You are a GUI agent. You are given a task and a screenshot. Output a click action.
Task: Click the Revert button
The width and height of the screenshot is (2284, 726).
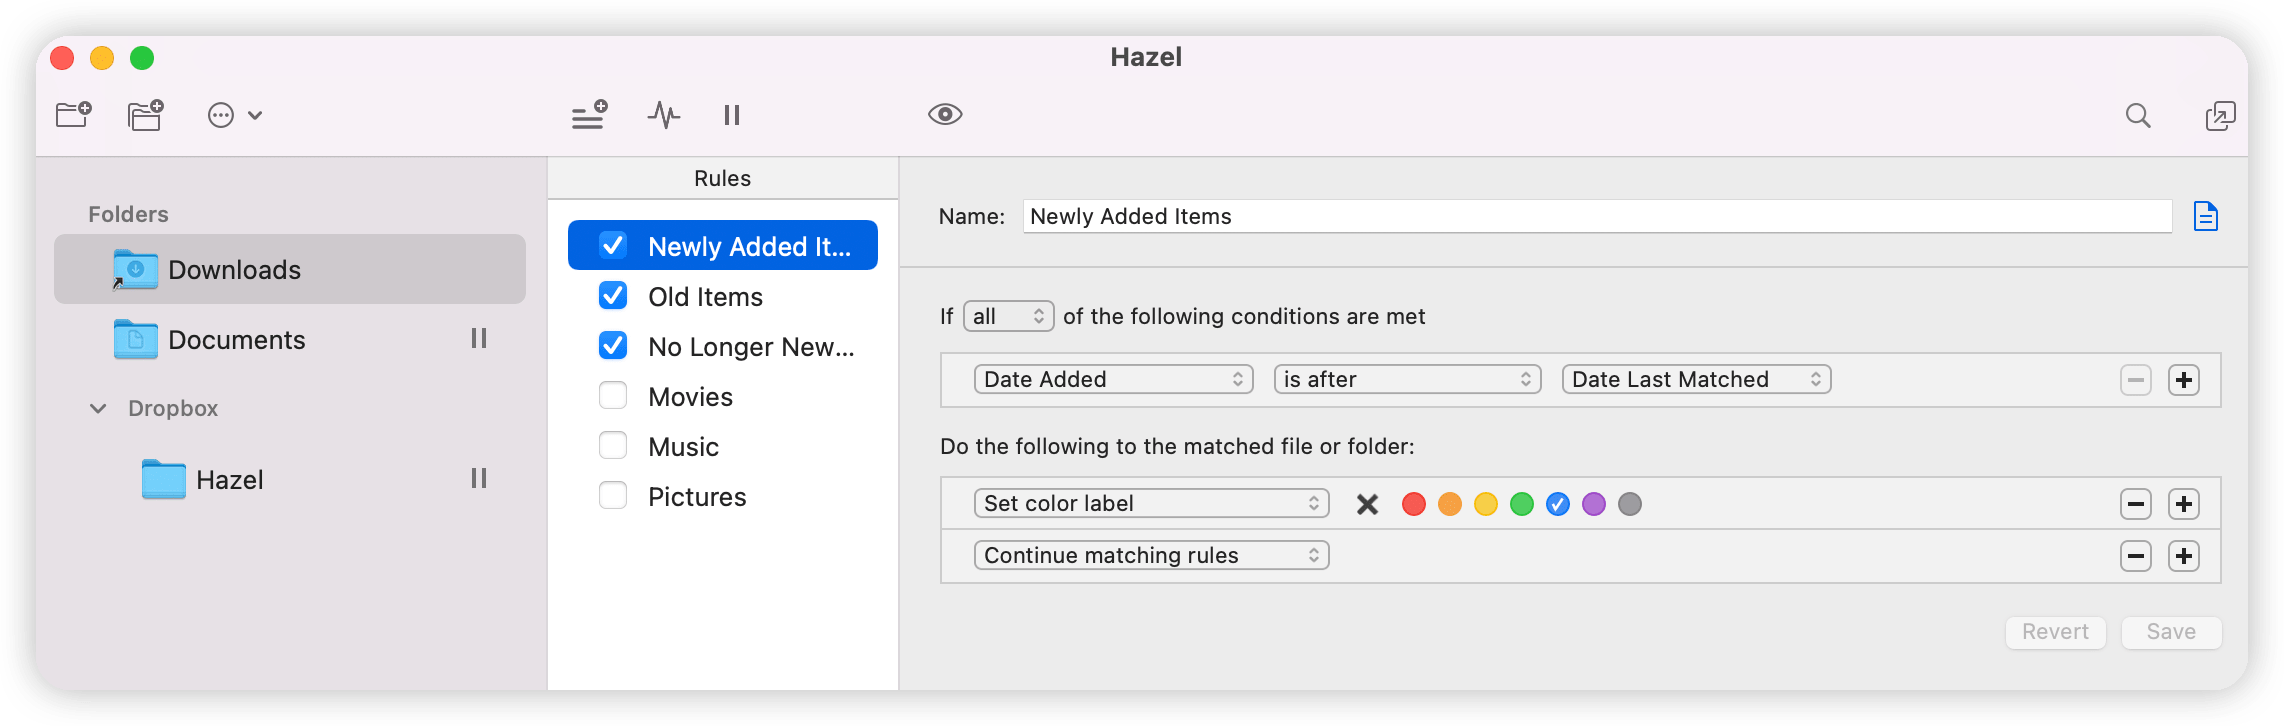coord(2055,632)
